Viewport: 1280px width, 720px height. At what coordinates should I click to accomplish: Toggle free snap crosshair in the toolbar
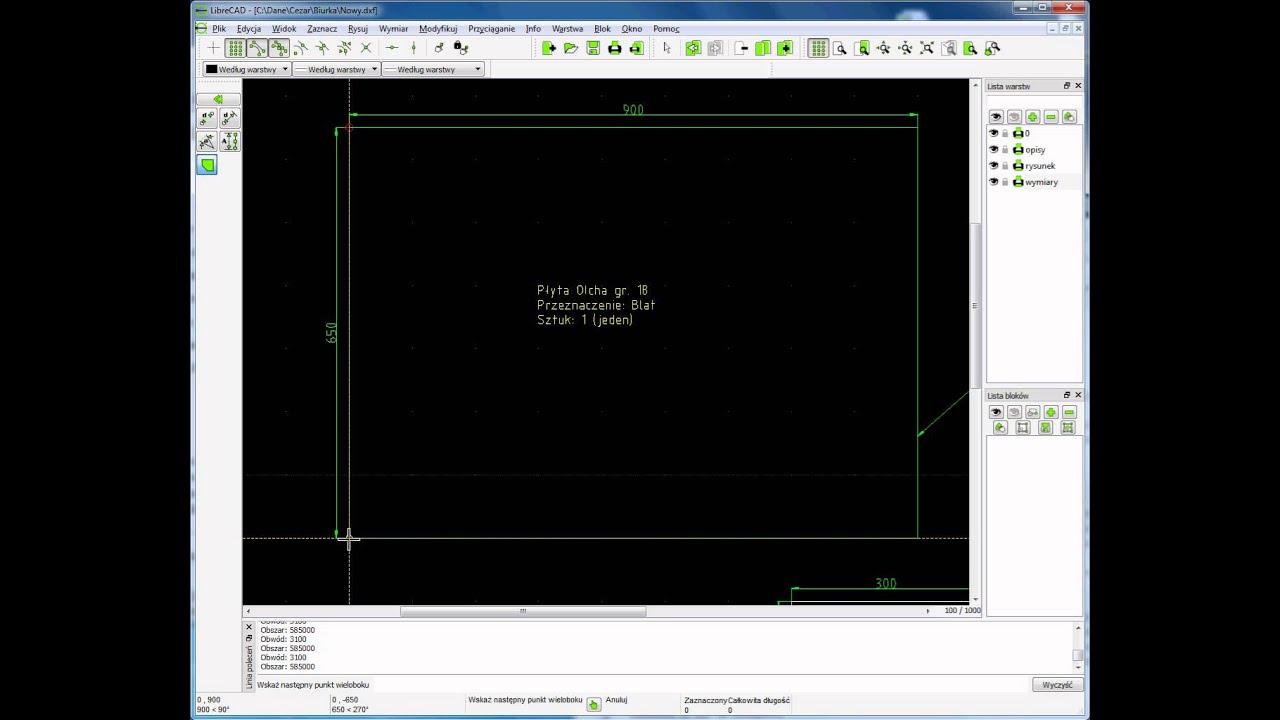pyautogui.click(x=213, y=48)
